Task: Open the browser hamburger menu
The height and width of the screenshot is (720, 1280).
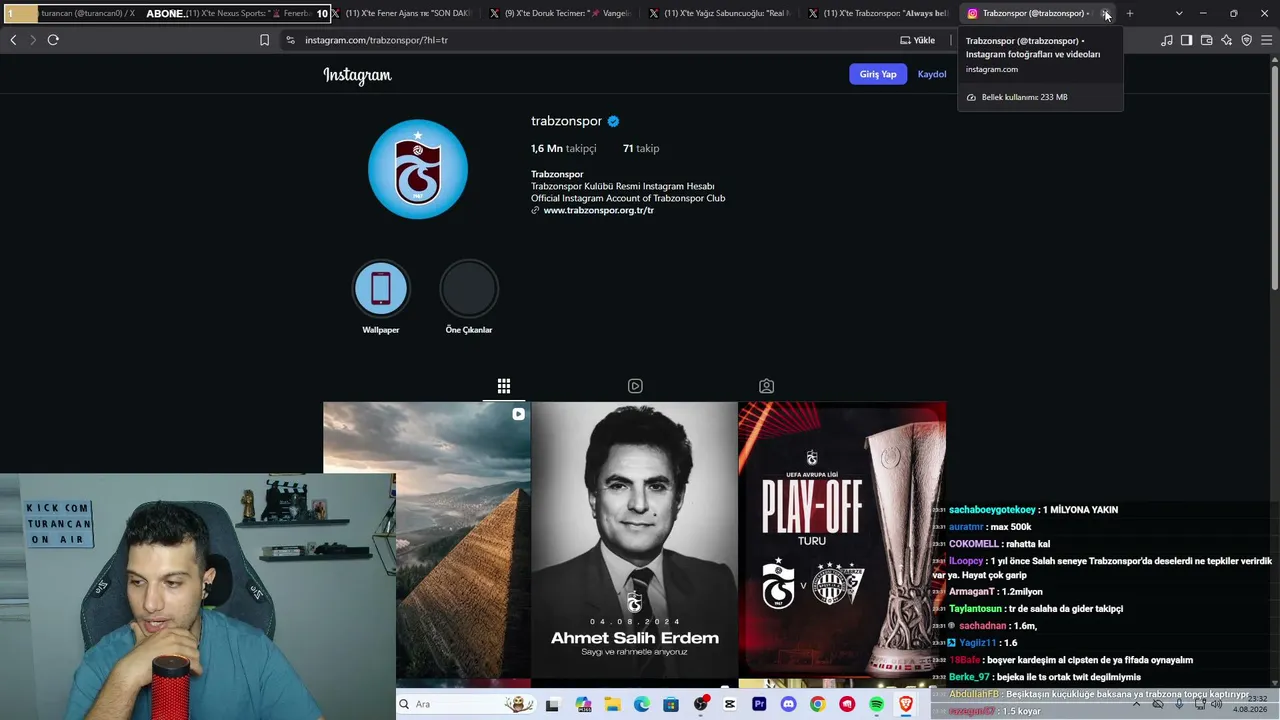Action: point(1266,40)
